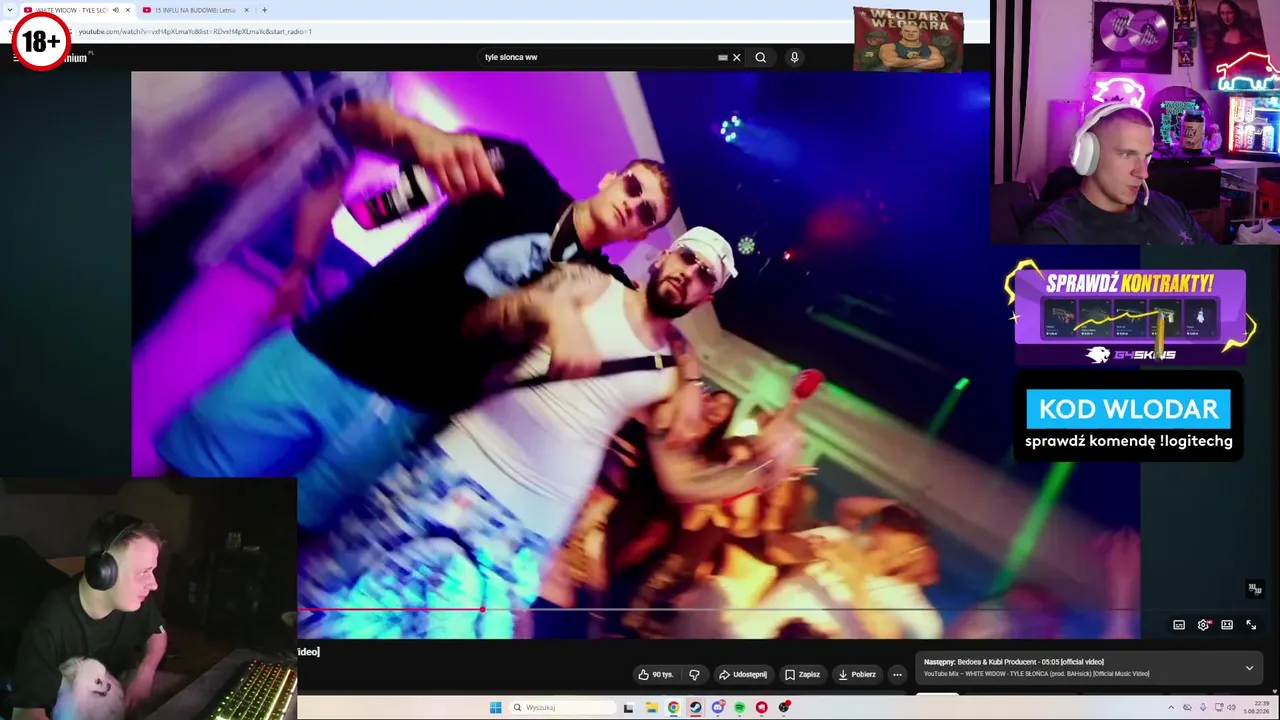Like the video with 90 tys. likes

(656, 674)
